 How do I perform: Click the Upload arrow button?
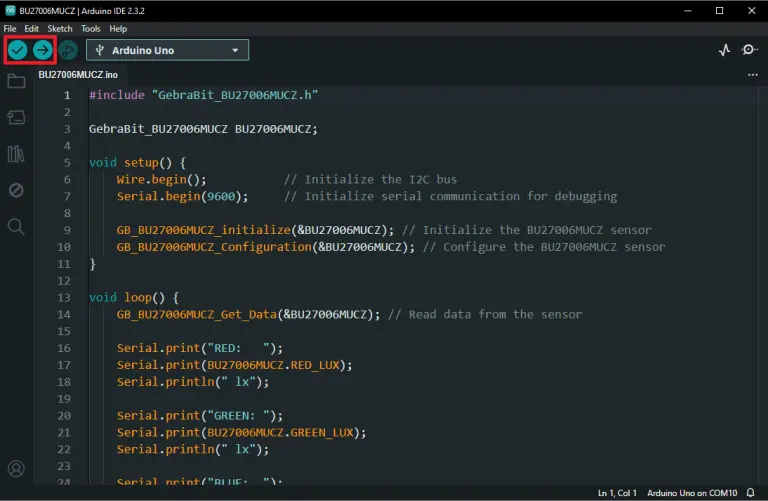click(x=43, y=50)
